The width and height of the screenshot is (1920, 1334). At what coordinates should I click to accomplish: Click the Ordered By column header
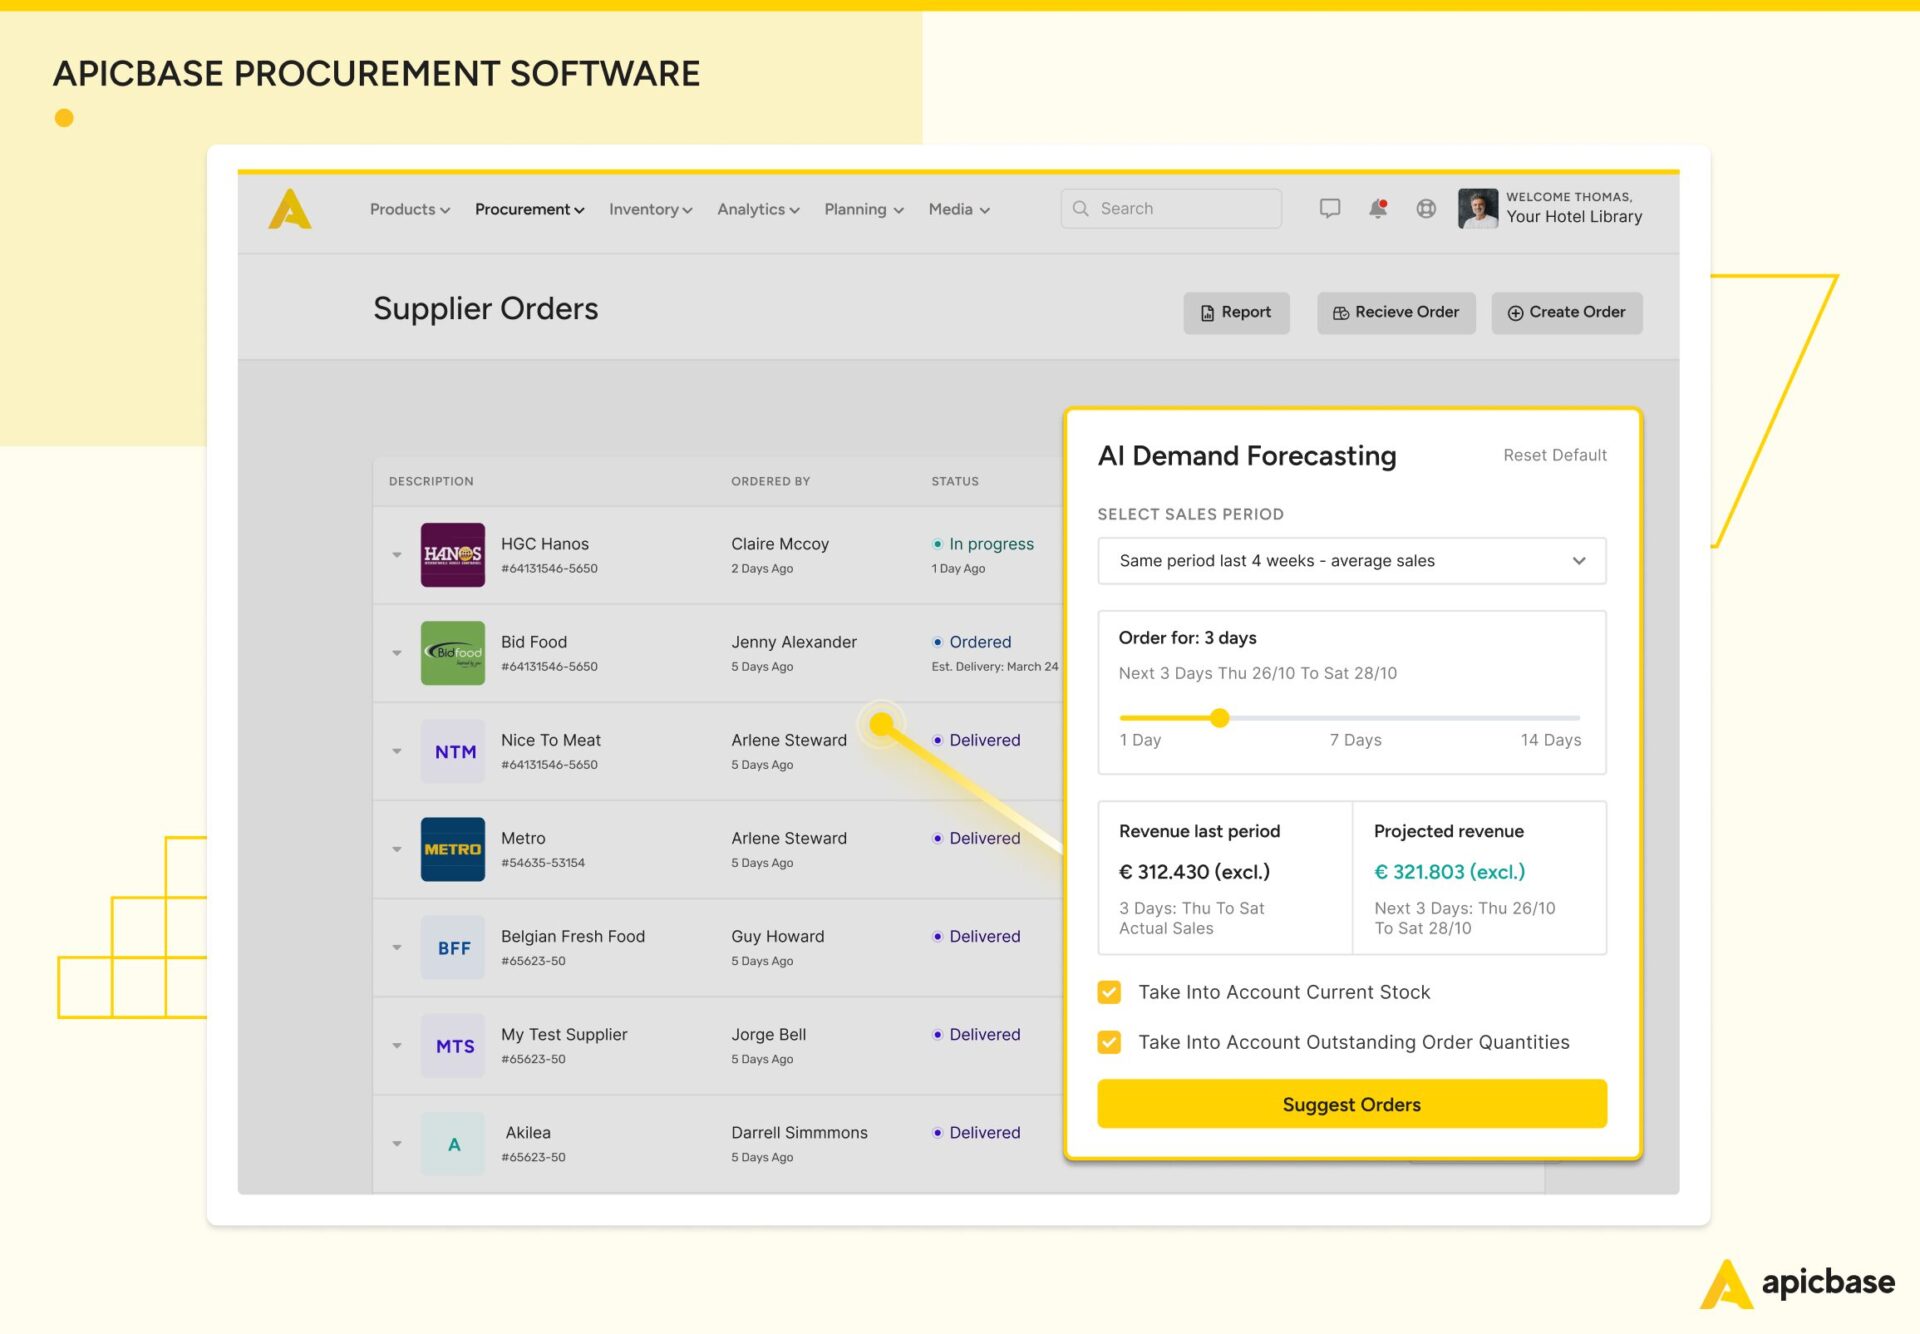pyautogui.click(x=770, y=481)
